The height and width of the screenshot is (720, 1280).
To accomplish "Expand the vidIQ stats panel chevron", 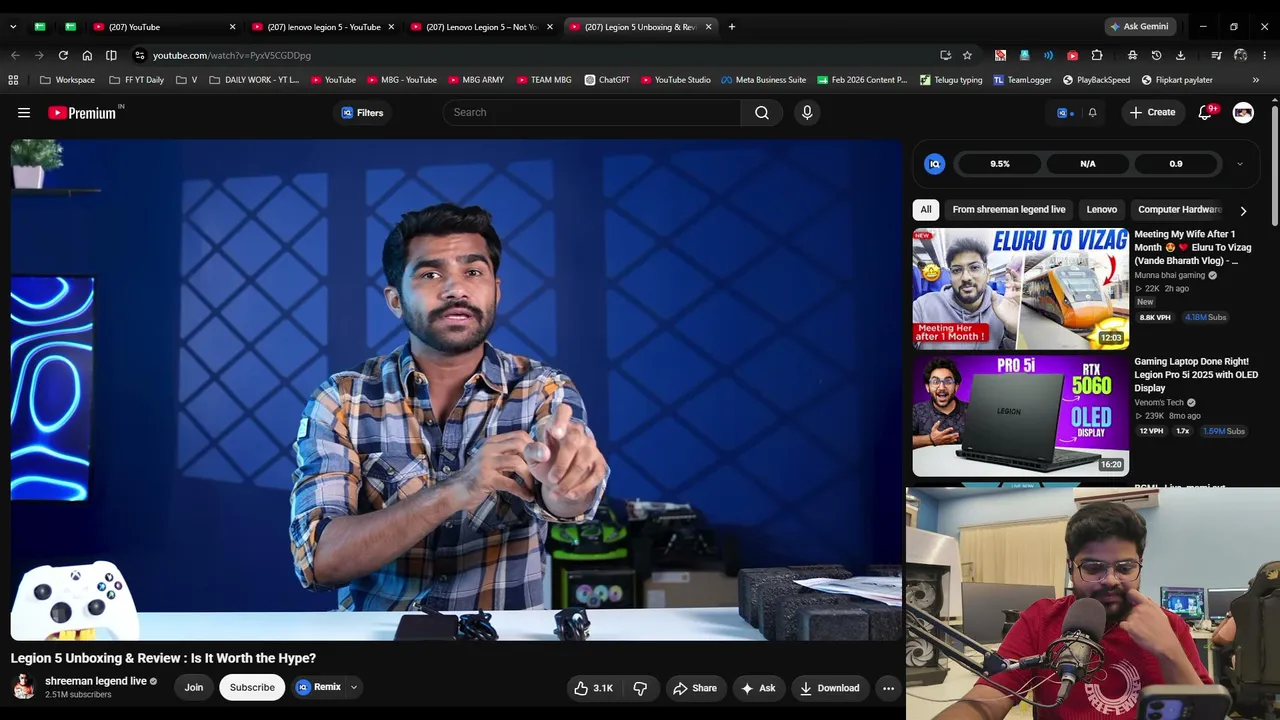I will [x=1240, y=164].
